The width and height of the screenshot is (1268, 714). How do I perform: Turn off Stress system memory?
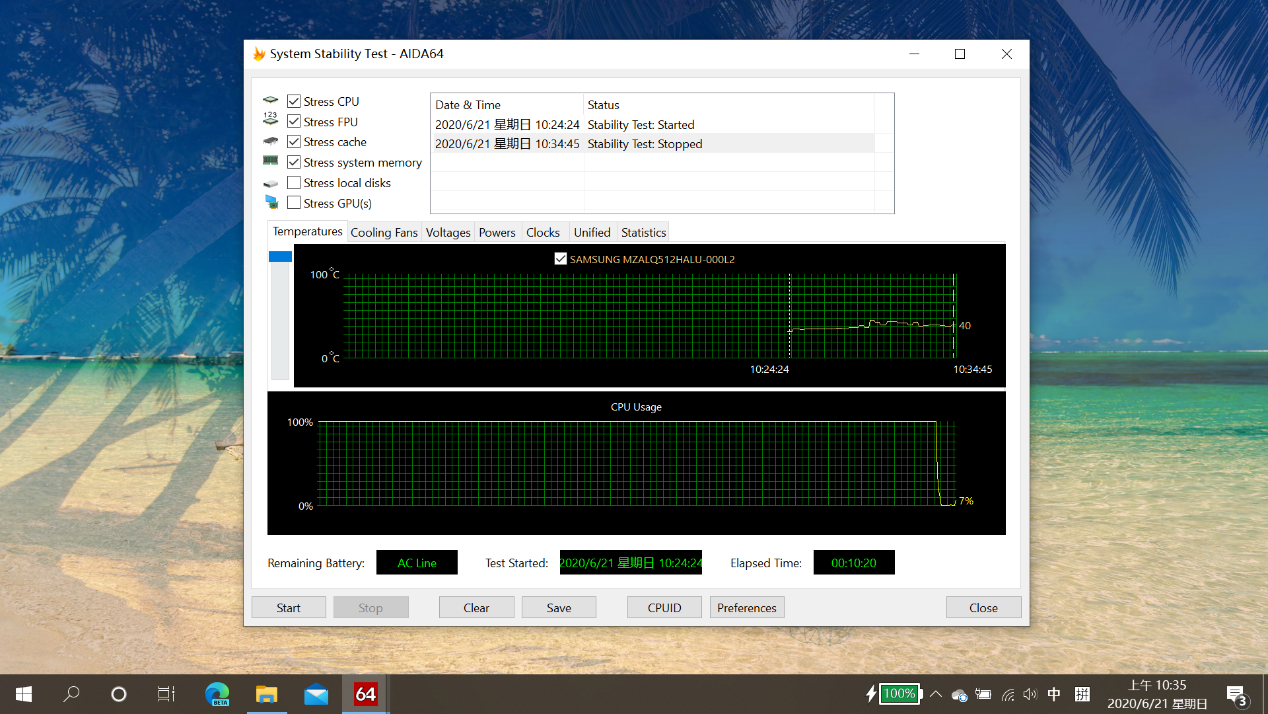(x=294, y=162)
